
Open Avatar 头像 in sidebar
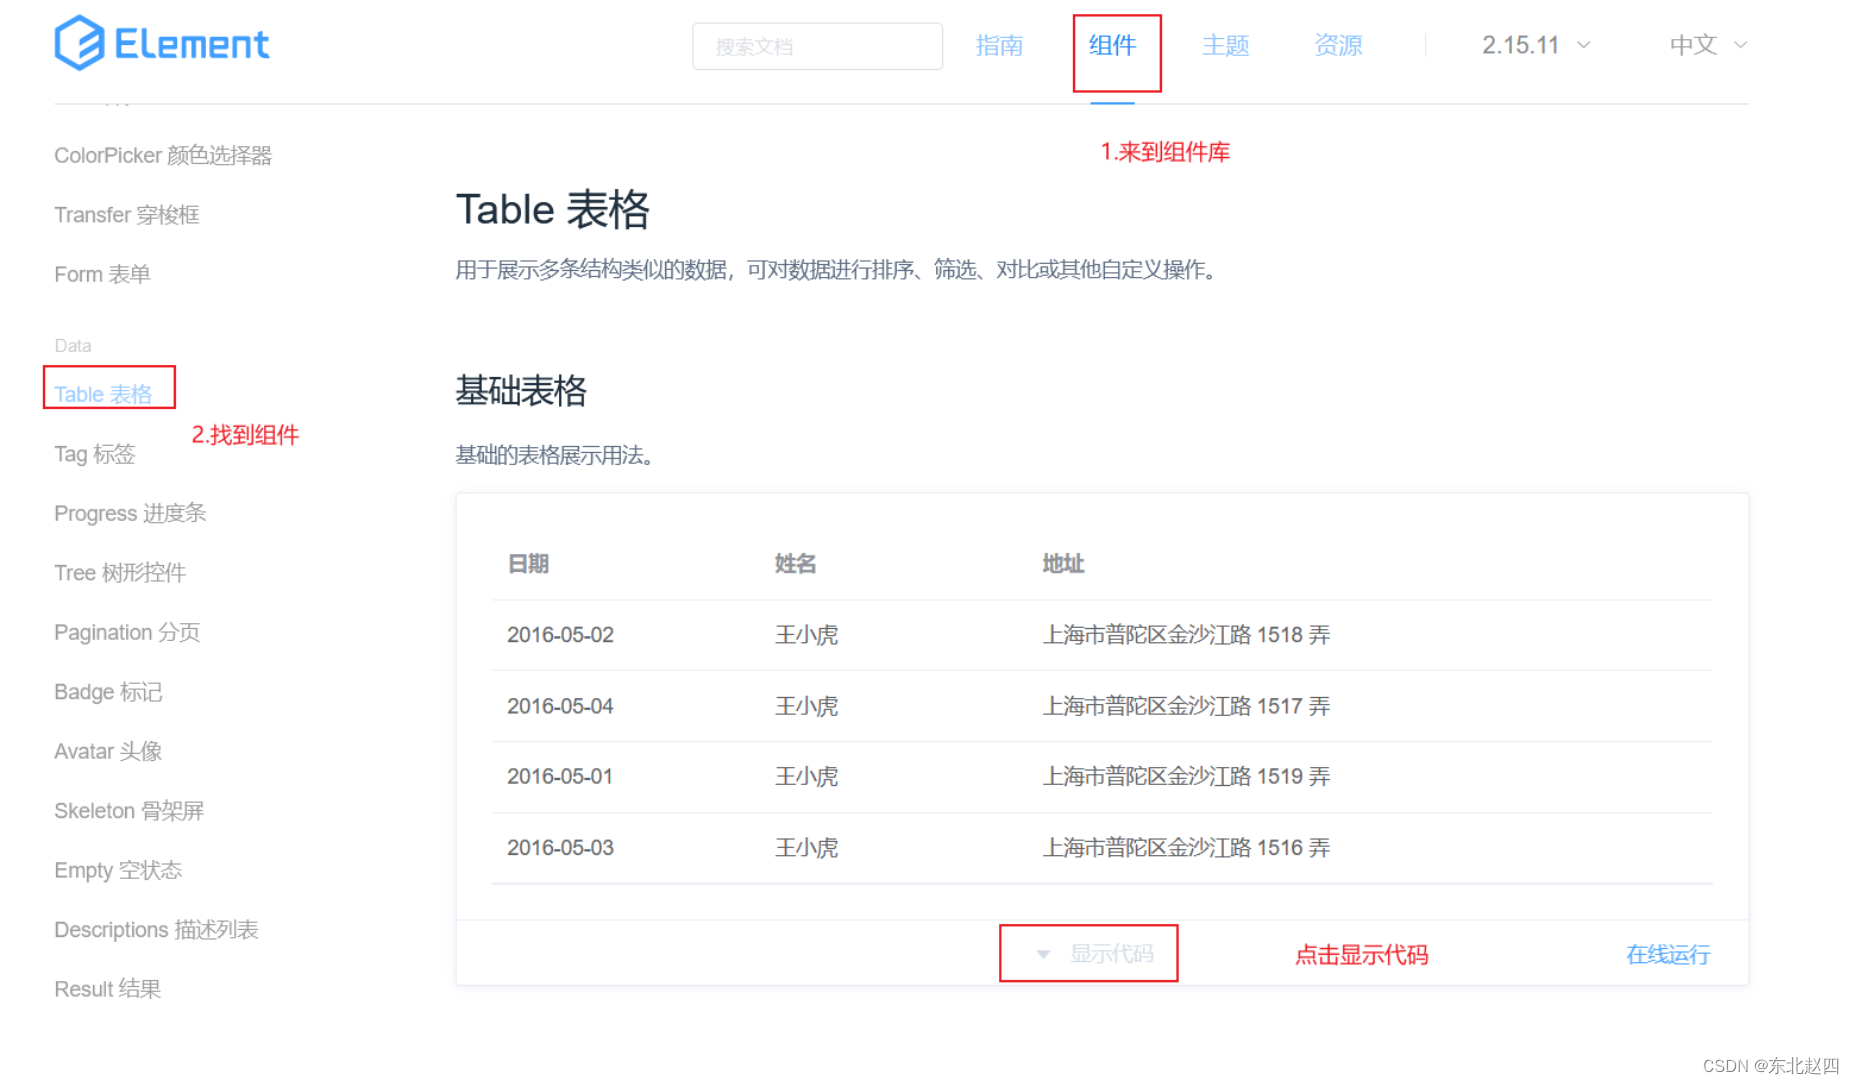108,751
